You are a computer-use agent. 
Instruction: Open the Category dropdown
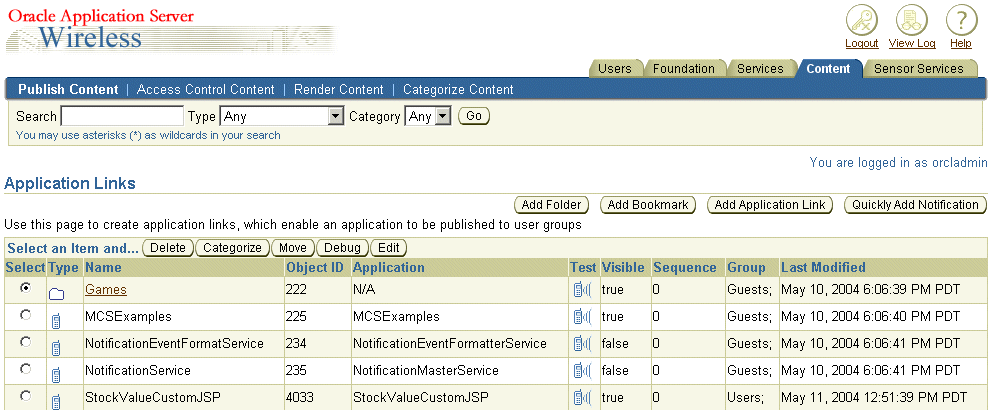coord(427,116)
